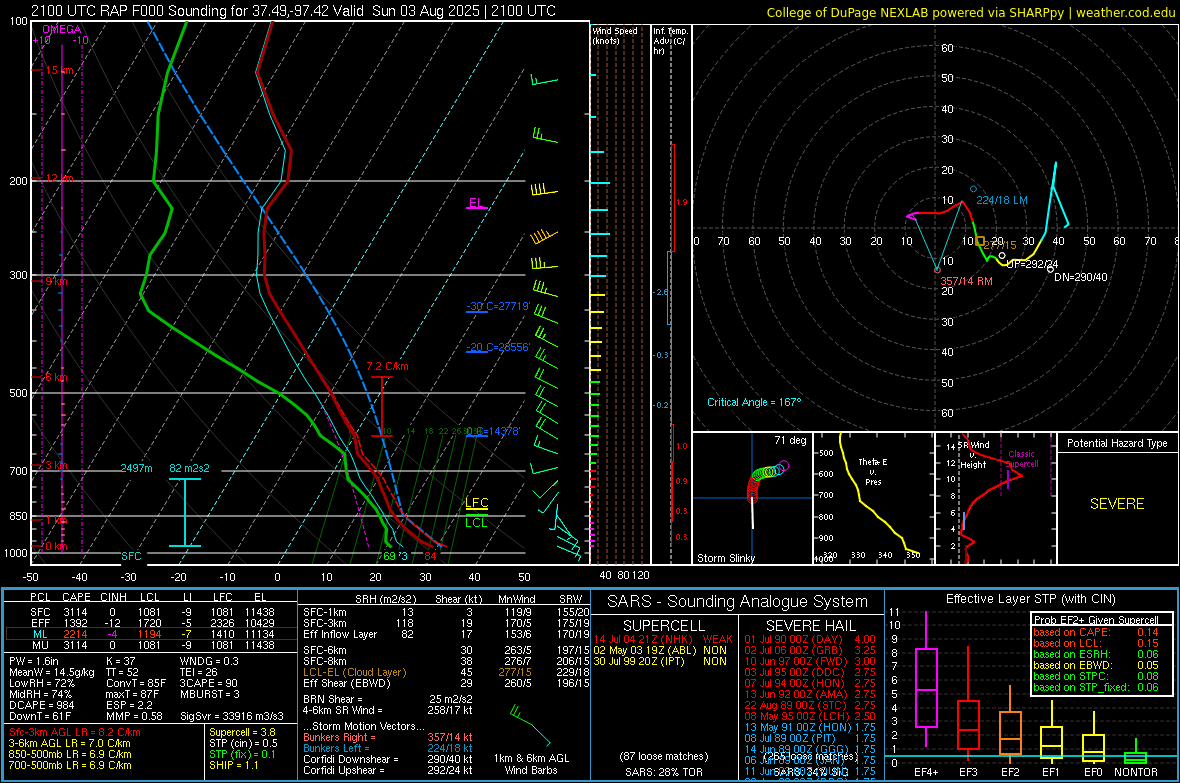Click the Inf. Temp. Adv. panel header
The height and width of the screenshot is (783, 1180).
[670, 41]
